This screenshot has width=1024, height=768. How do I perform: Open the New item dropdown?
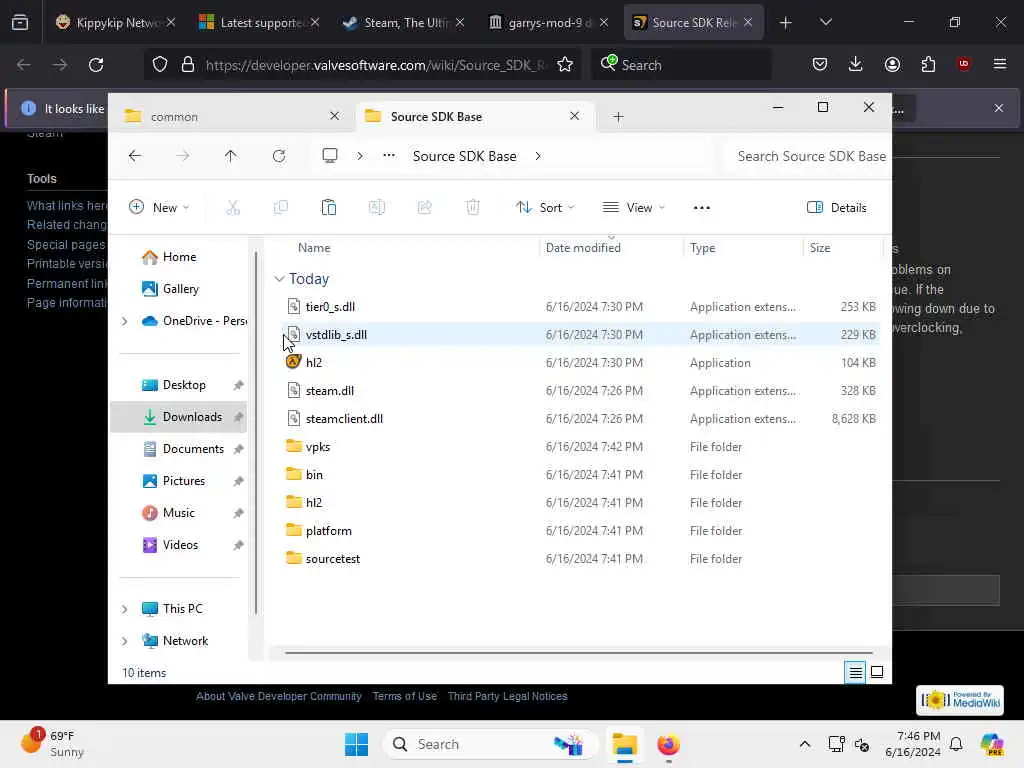[159, 208]
